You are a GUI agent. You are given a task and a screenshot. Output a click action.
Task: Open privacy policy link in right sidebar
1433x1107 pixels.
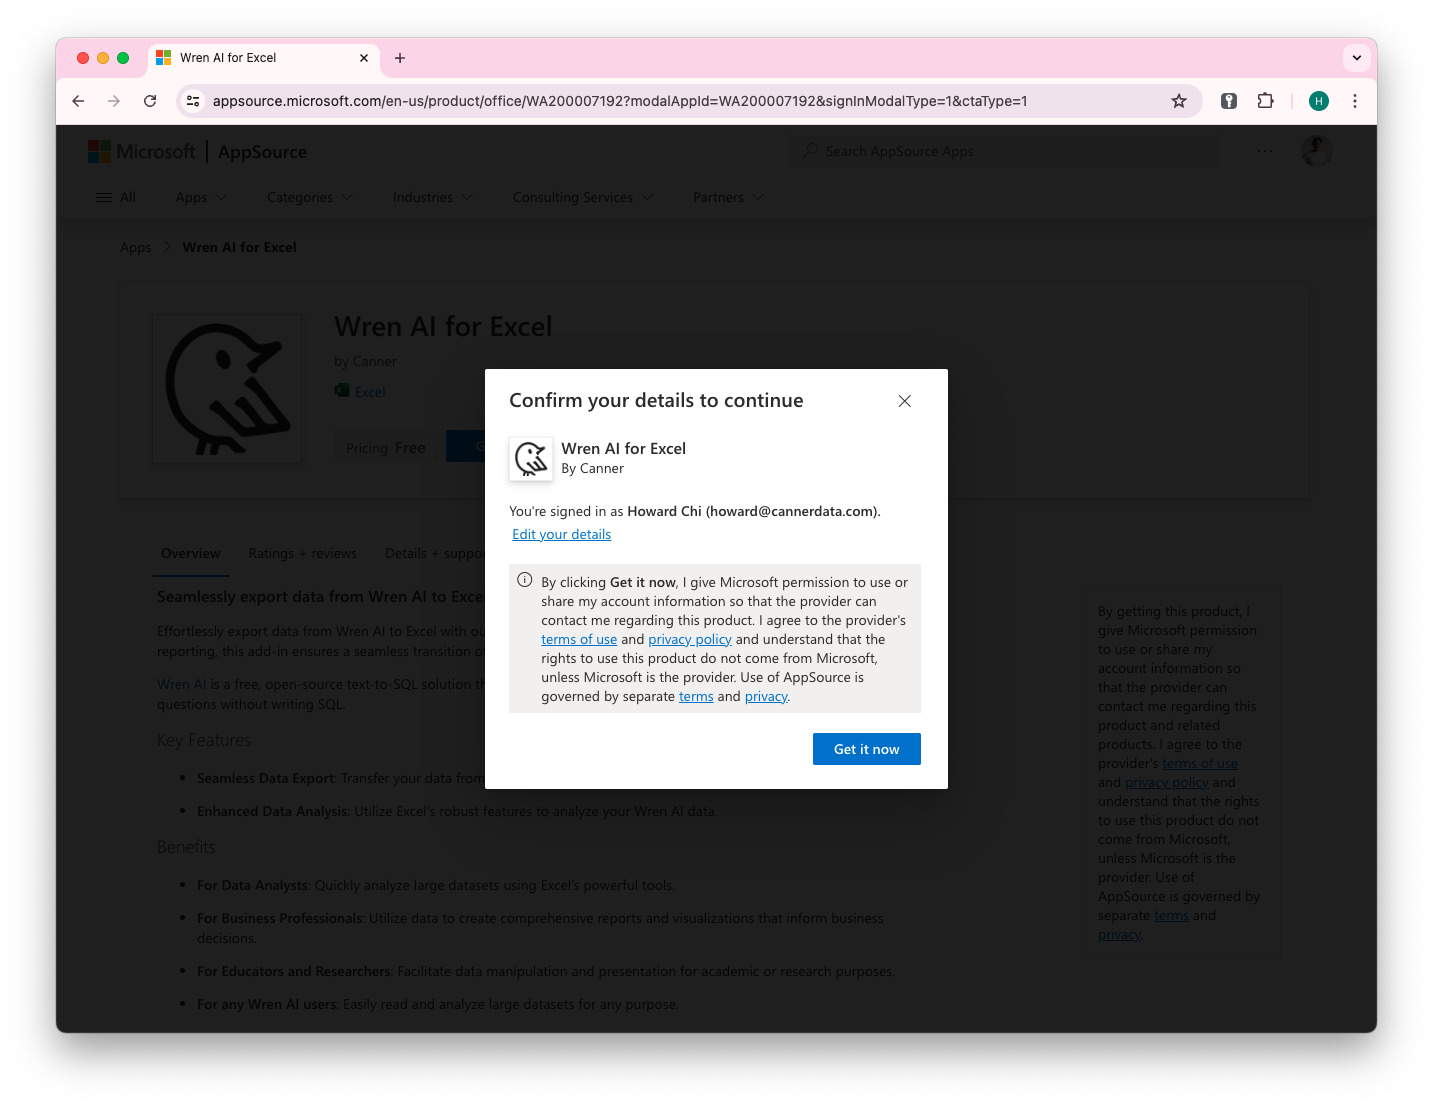click(x=1167, y=782)
